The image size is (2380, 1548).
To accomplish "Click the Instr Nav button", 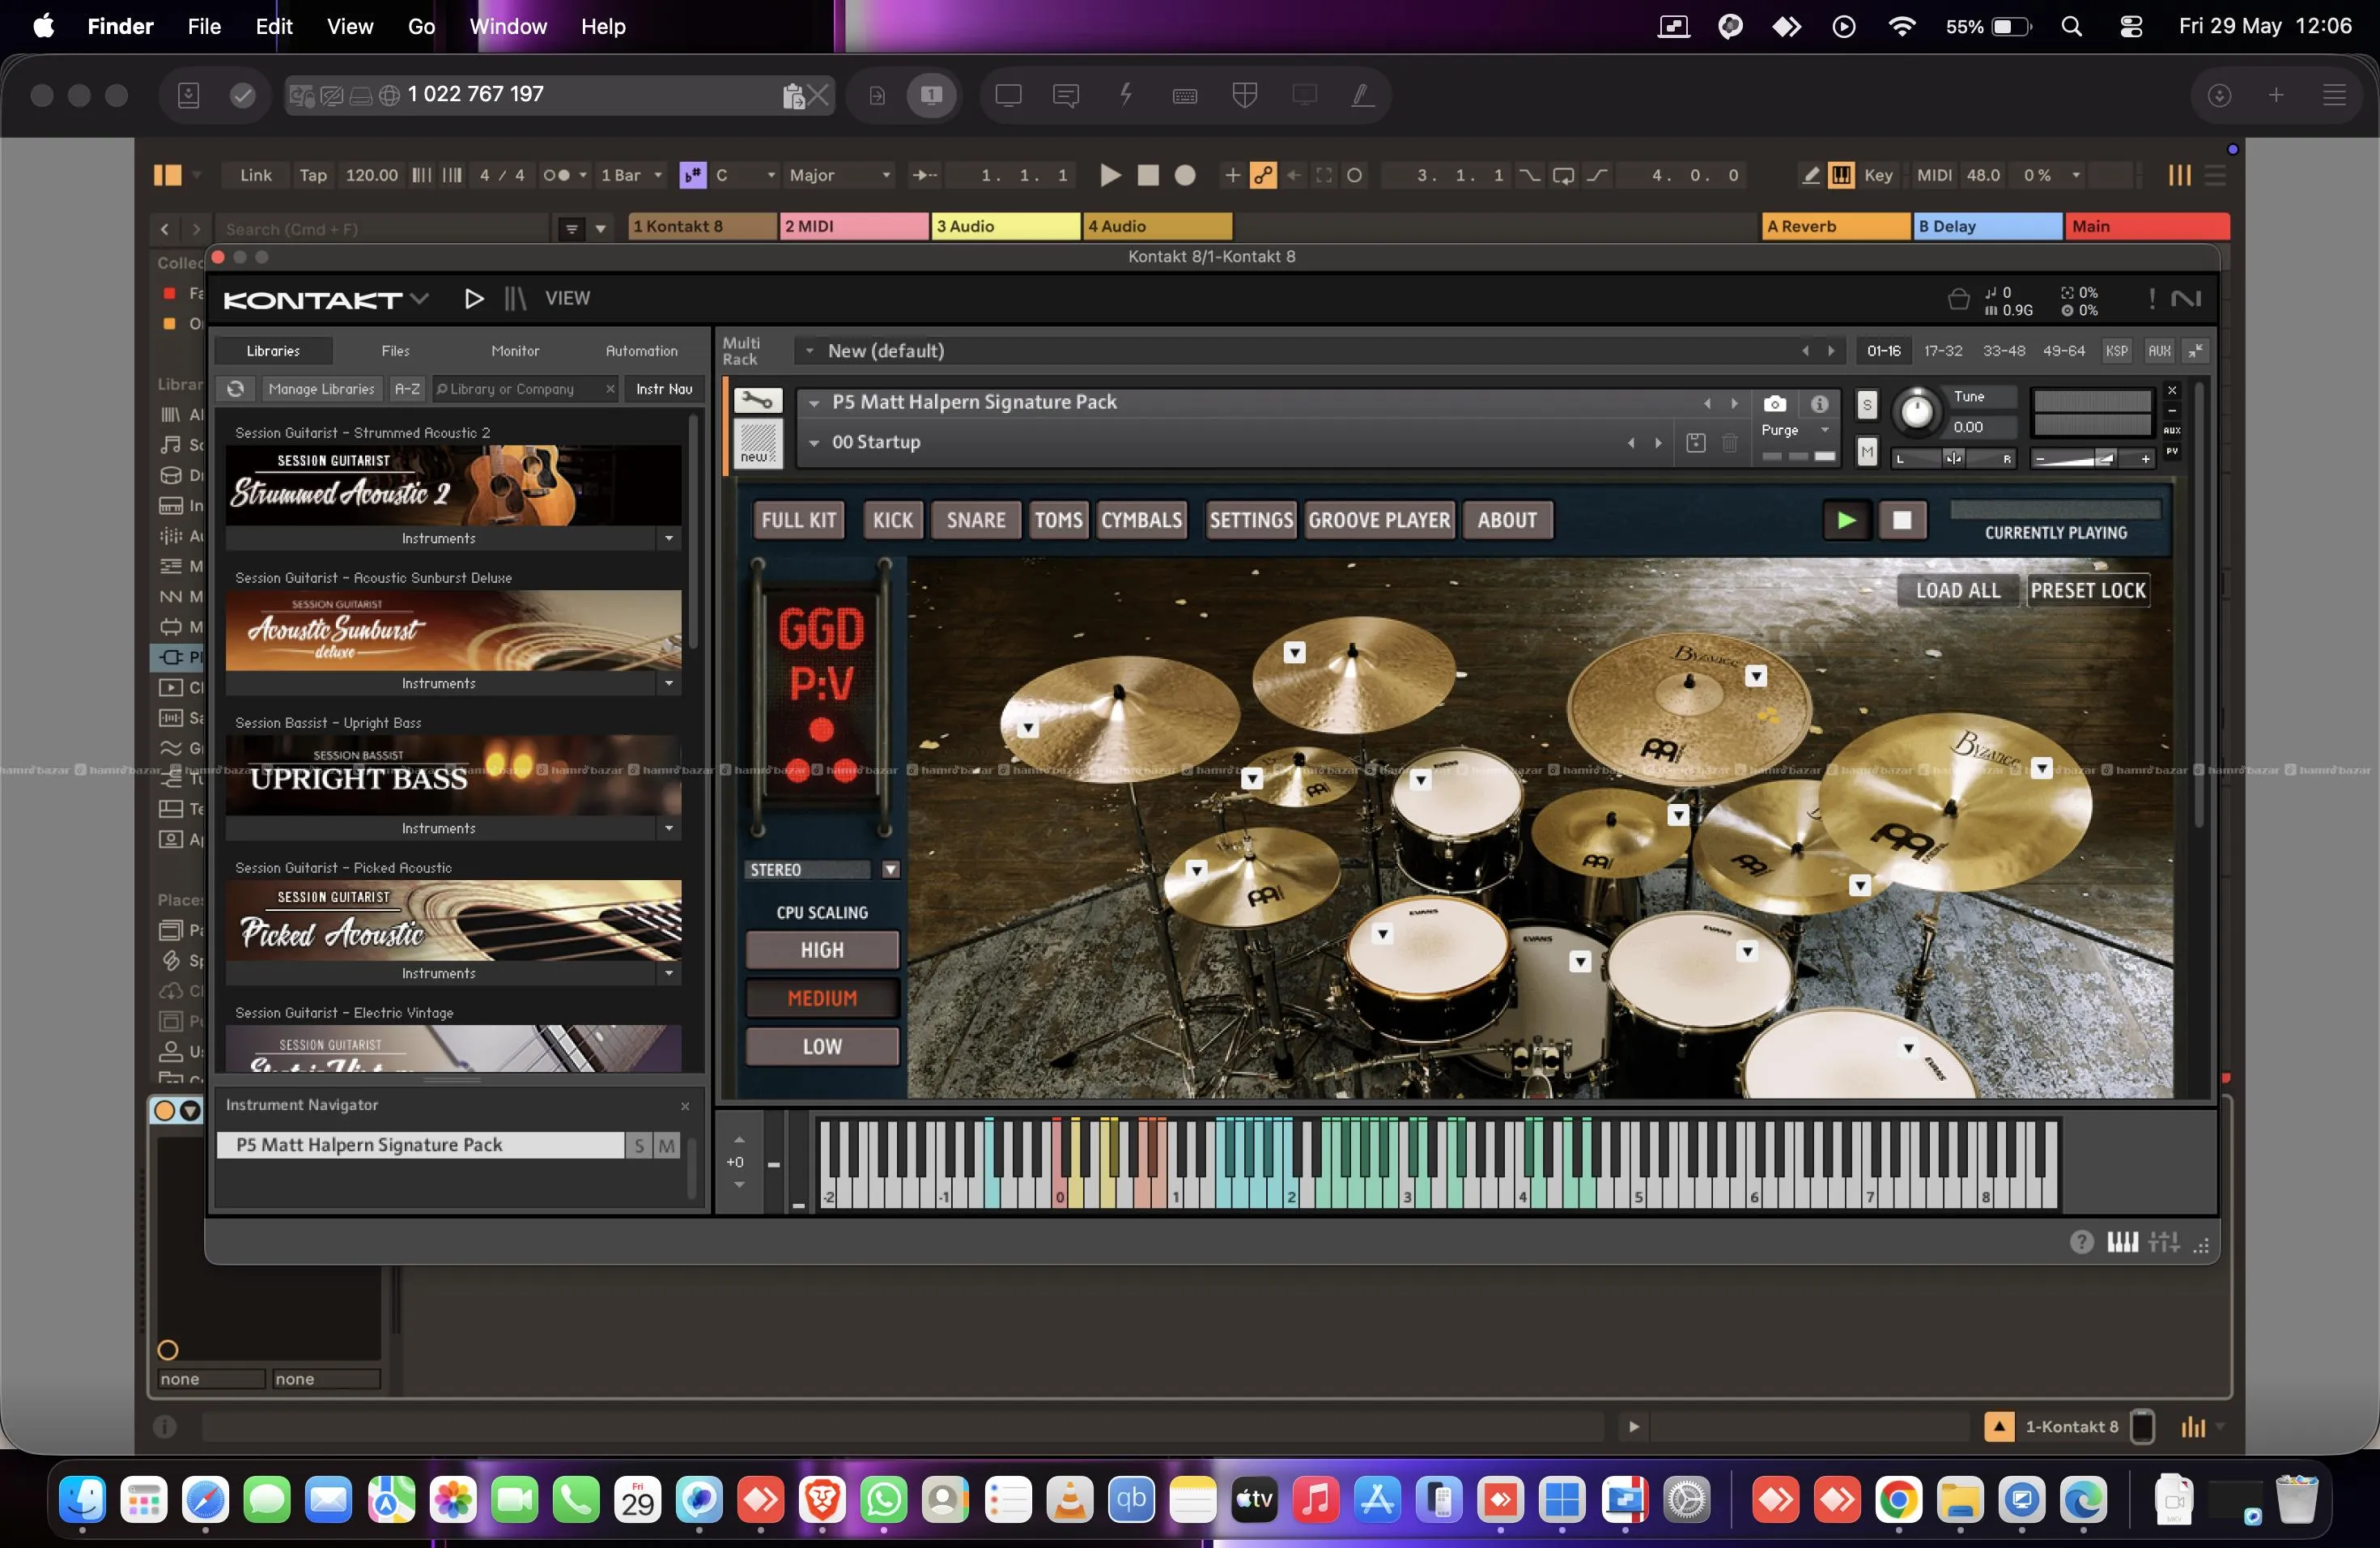I will (664, 388).
